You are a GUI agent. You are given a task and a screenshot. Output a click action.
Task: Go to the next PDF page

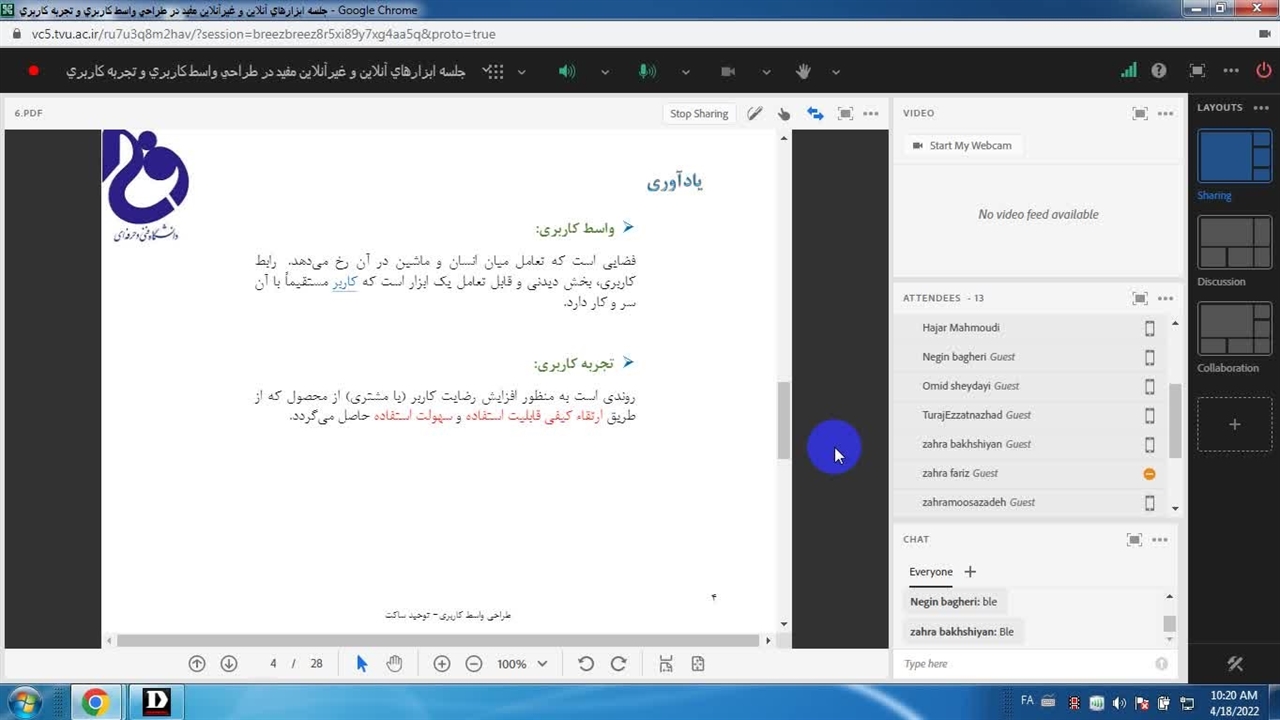229,664
